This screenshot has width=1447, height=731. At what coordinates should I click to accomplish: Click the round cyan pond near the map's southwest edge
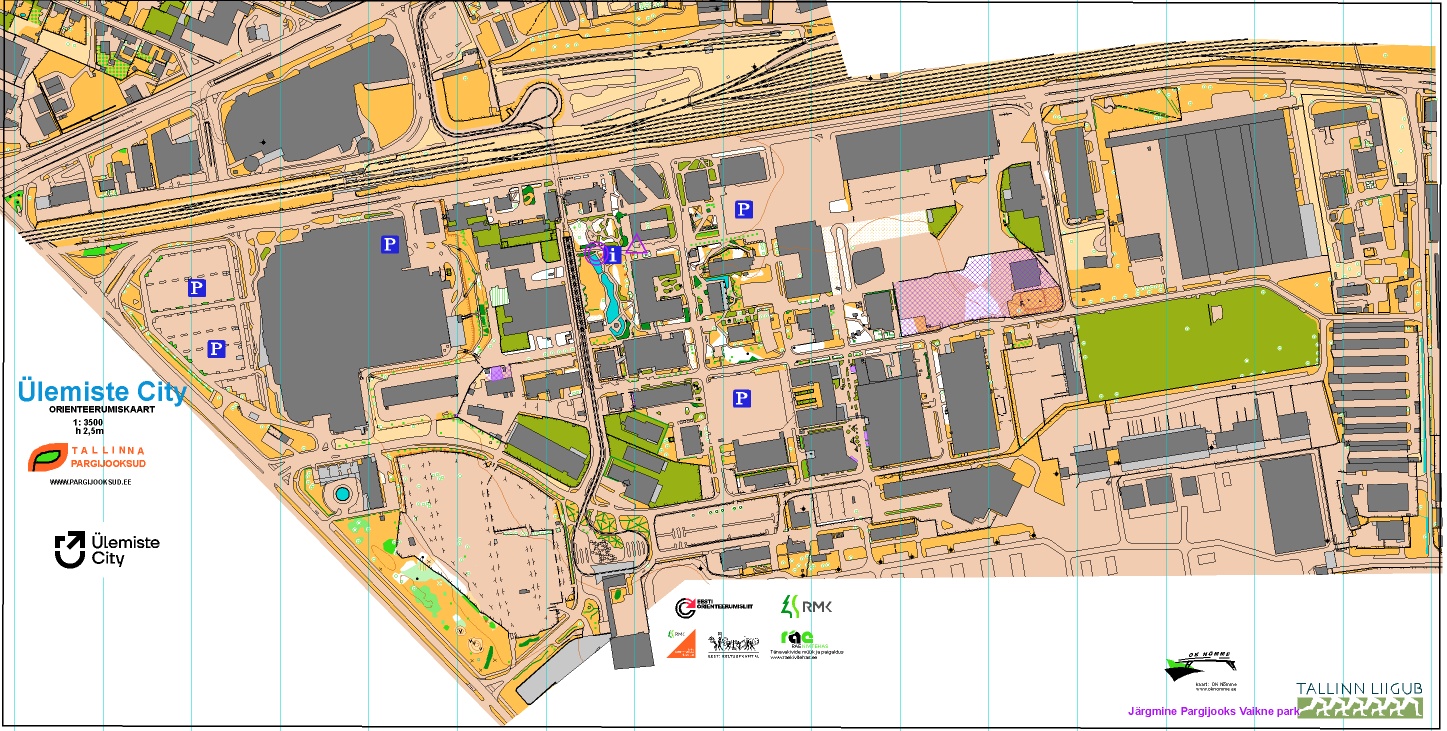coord(343,493)
